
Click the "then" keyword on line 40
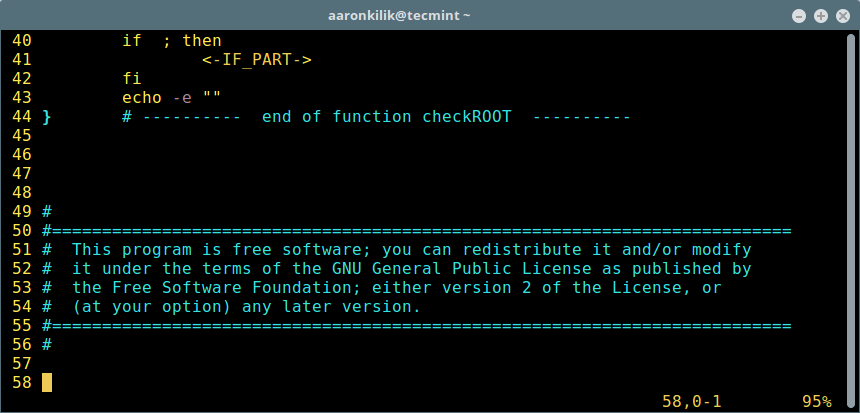(202, 41)
